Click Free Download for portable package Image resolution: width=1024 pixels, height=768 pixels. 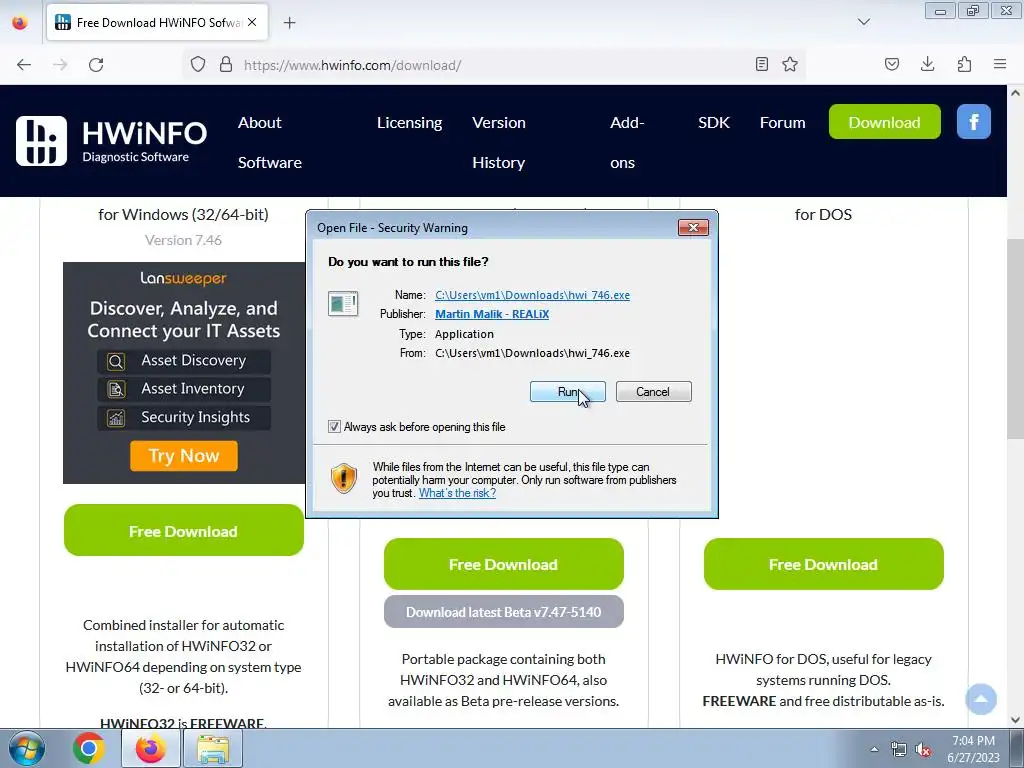pyautogui.click(x=504, y=564)
